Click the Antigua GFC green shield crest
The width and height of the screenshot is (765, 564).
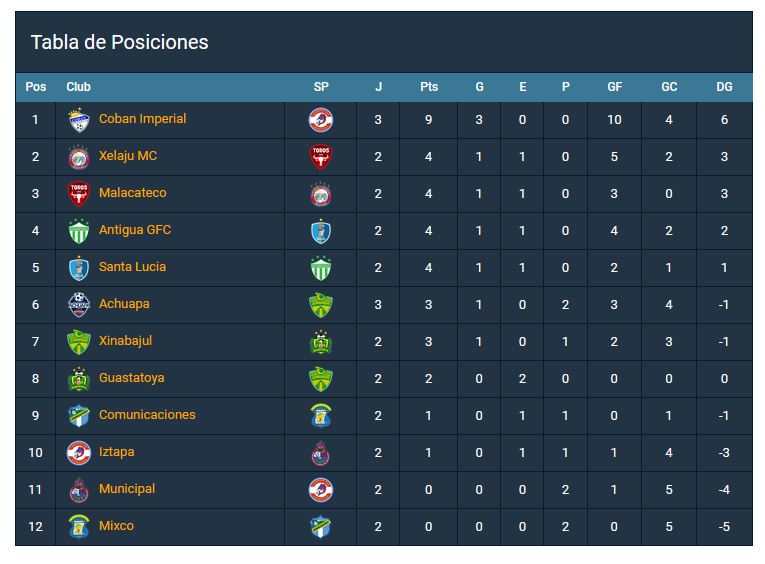(79, 231)
